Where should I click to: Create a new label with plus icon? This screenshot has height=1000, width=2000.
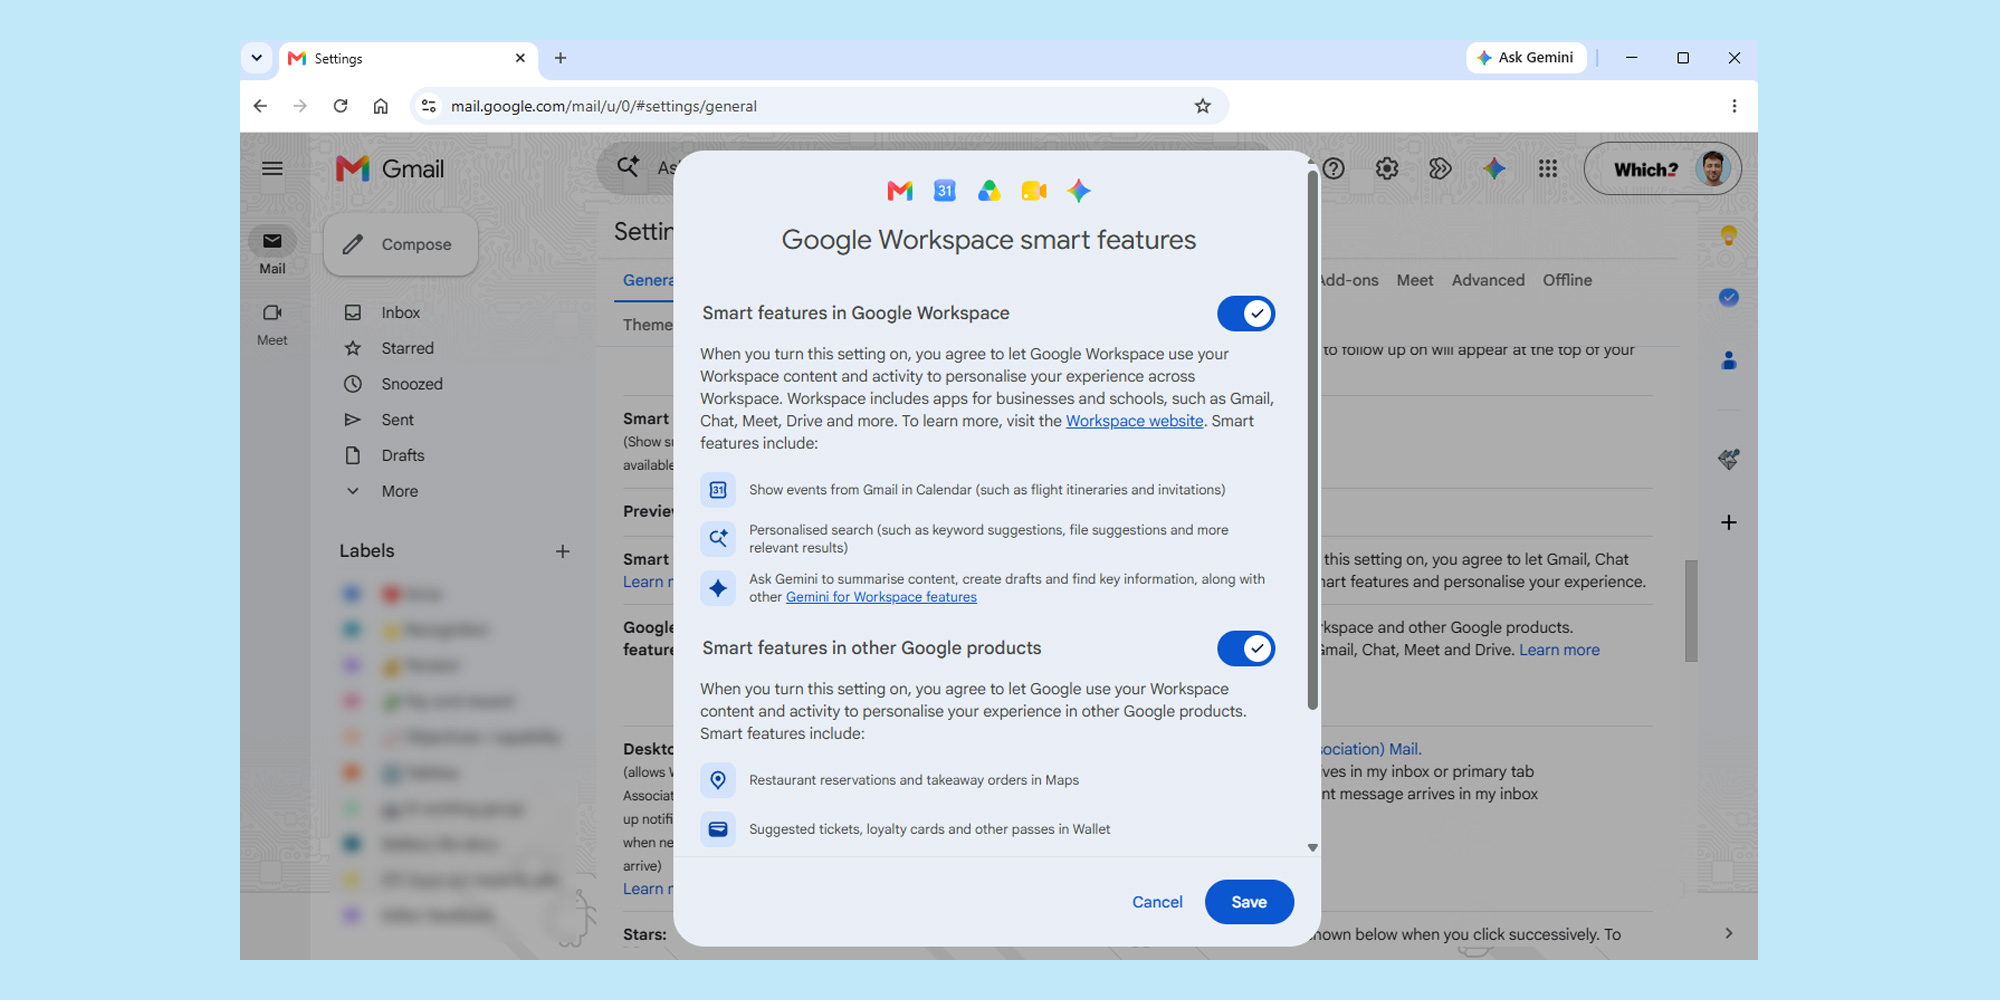coord(563,551)
